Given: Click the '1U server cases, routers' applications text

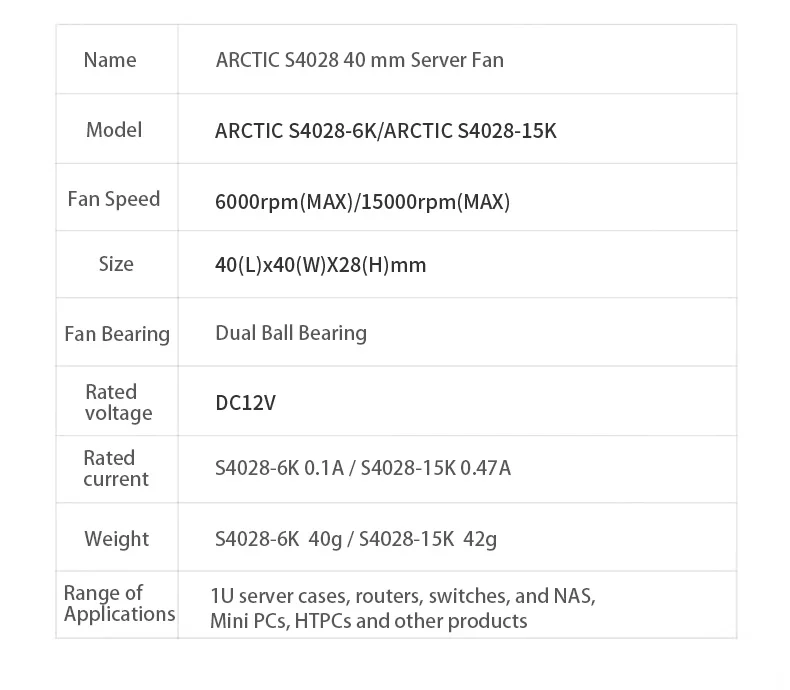Looking at the screenshot, I should [314, 596].
